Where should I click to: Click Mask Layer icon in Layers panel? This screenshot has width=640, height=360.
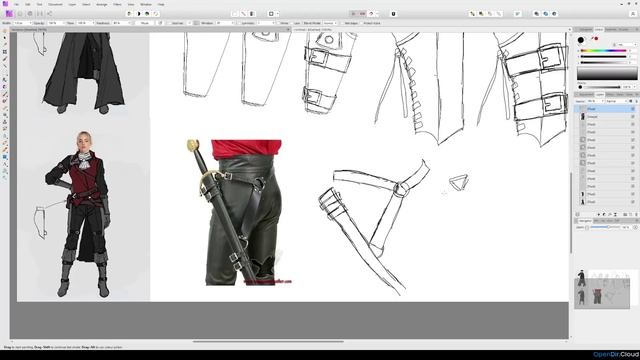[599, 214]
